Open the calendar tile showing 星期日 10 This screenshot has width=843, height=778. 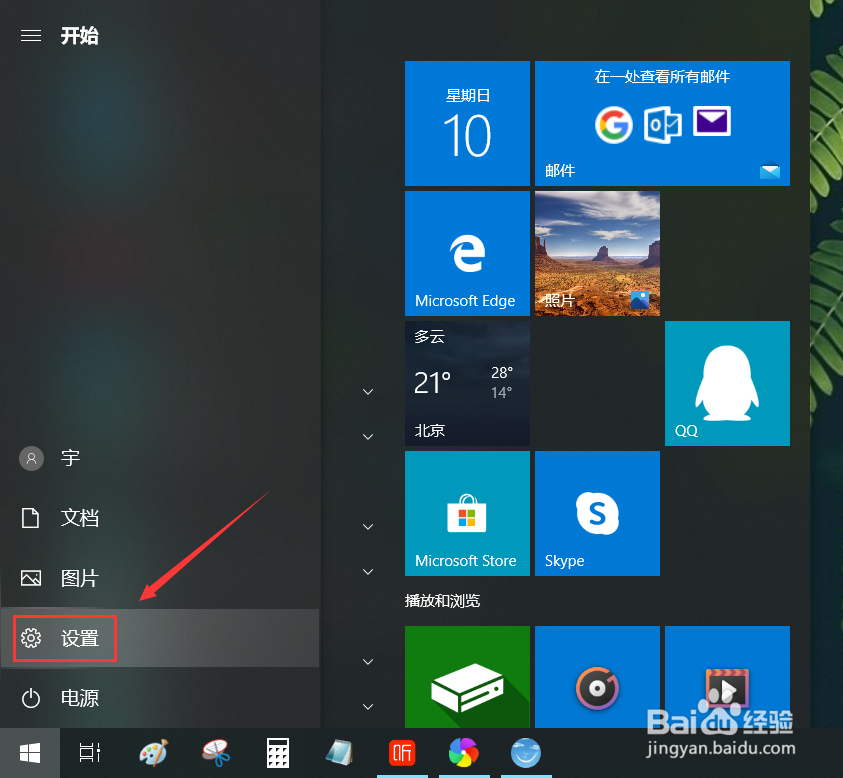coord(467,123)
